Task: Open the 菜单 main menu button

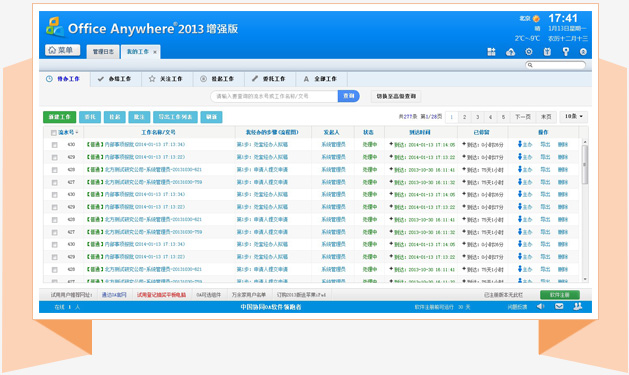Action: 62,50
